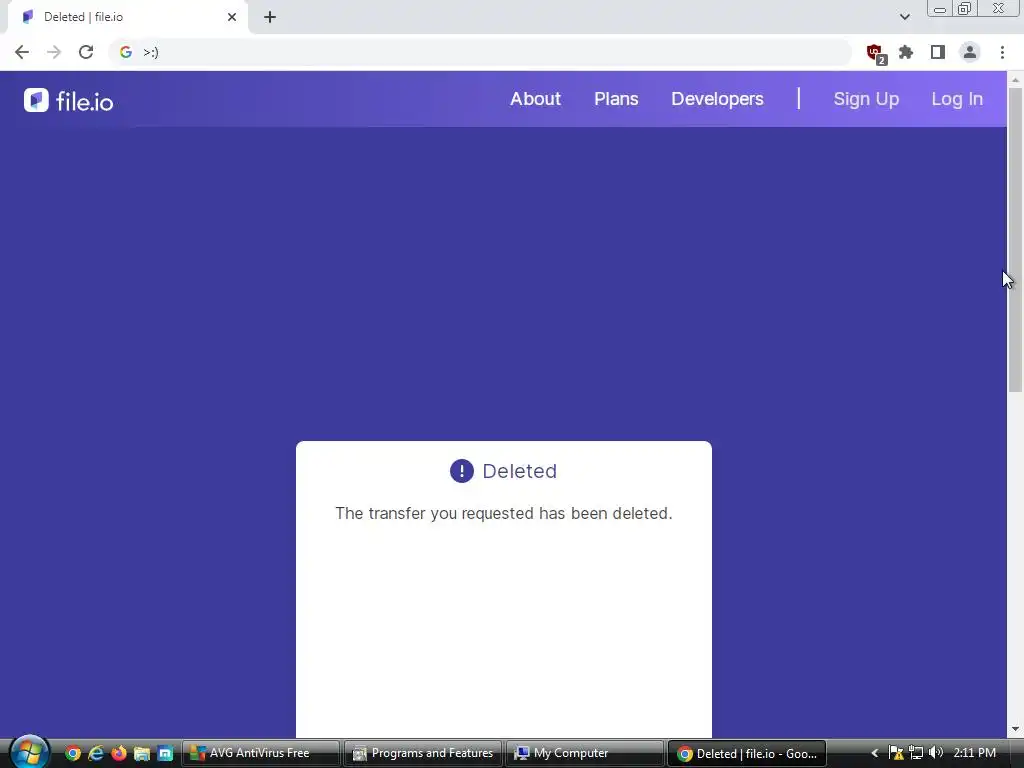Open the volume speaker tray icon
The height and width of the screenshot is (768, 1024).
[x=936, y=753]
